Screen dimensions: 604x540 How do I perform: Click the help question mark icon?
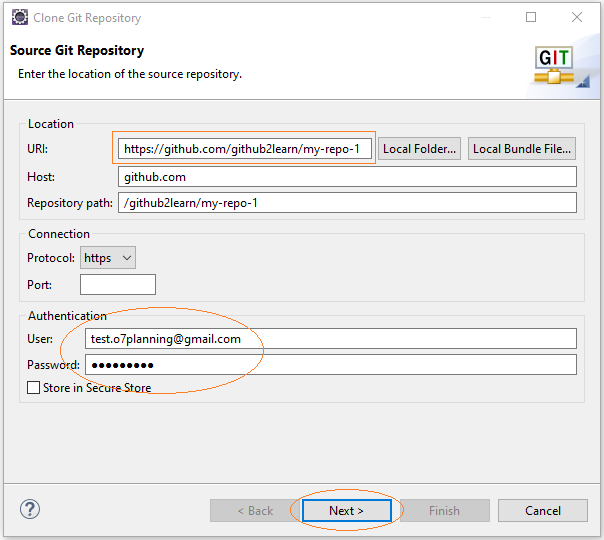point(30,510)
